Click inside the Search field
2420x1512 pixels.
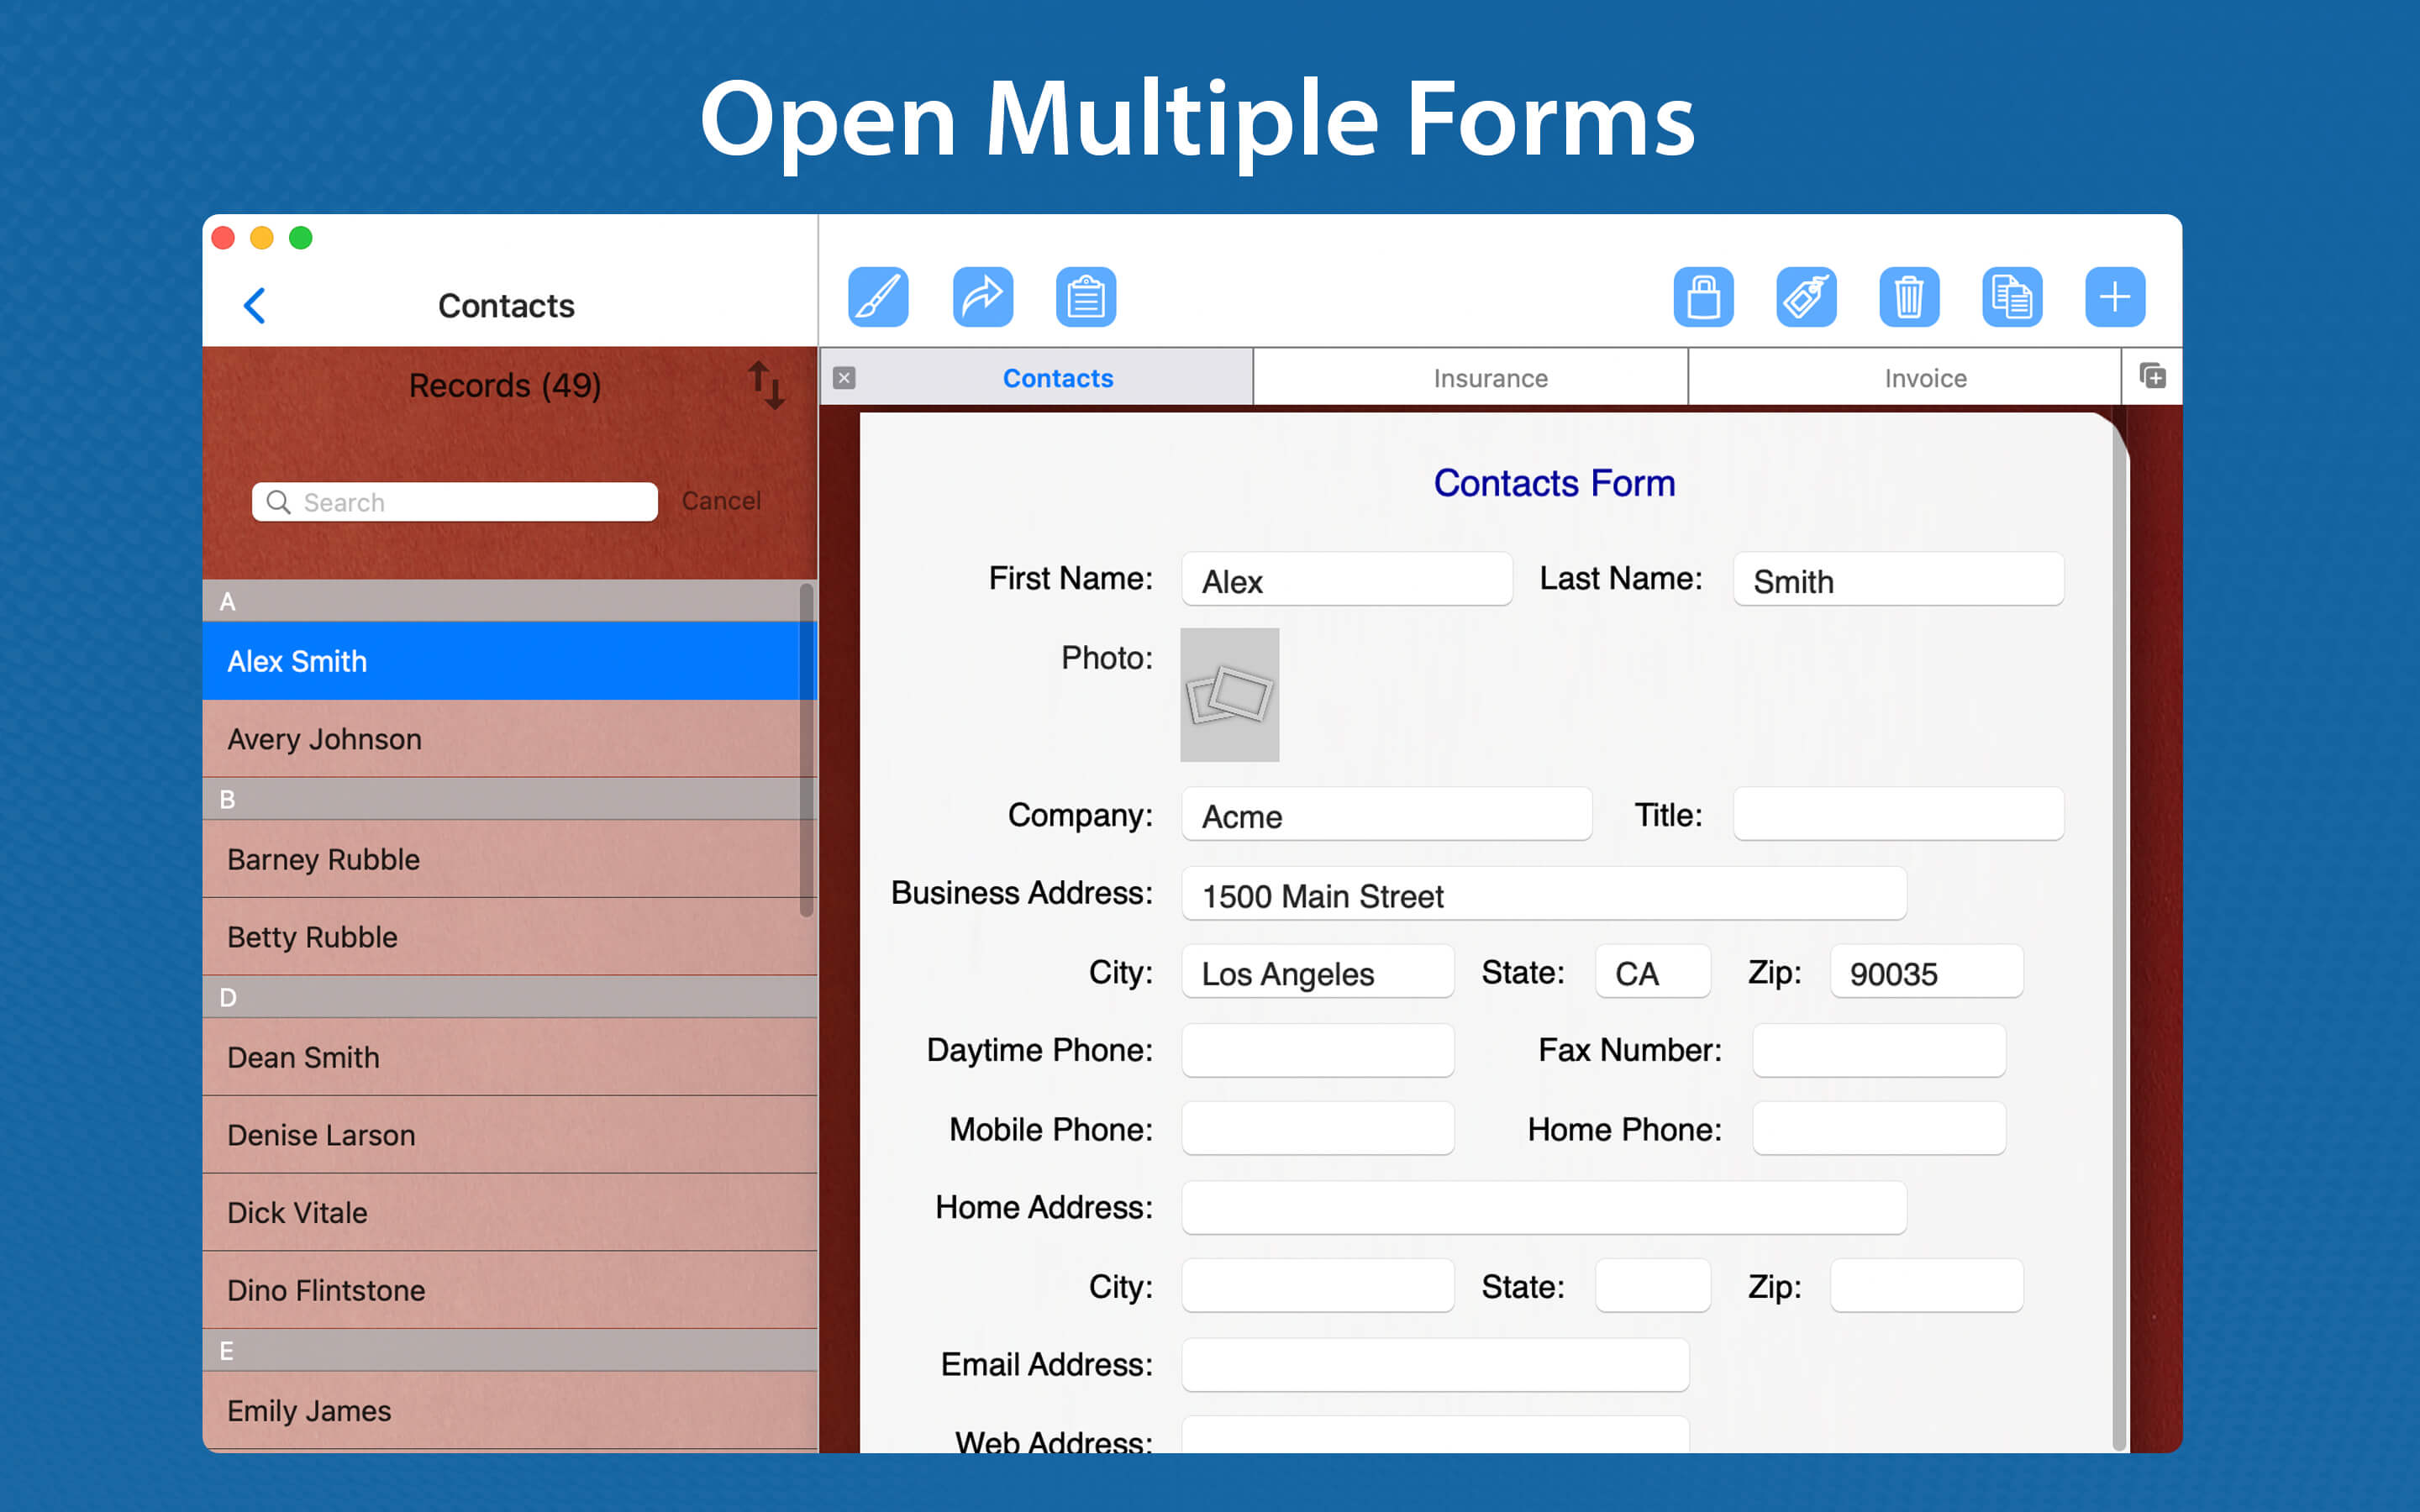[x=455, y=501]
